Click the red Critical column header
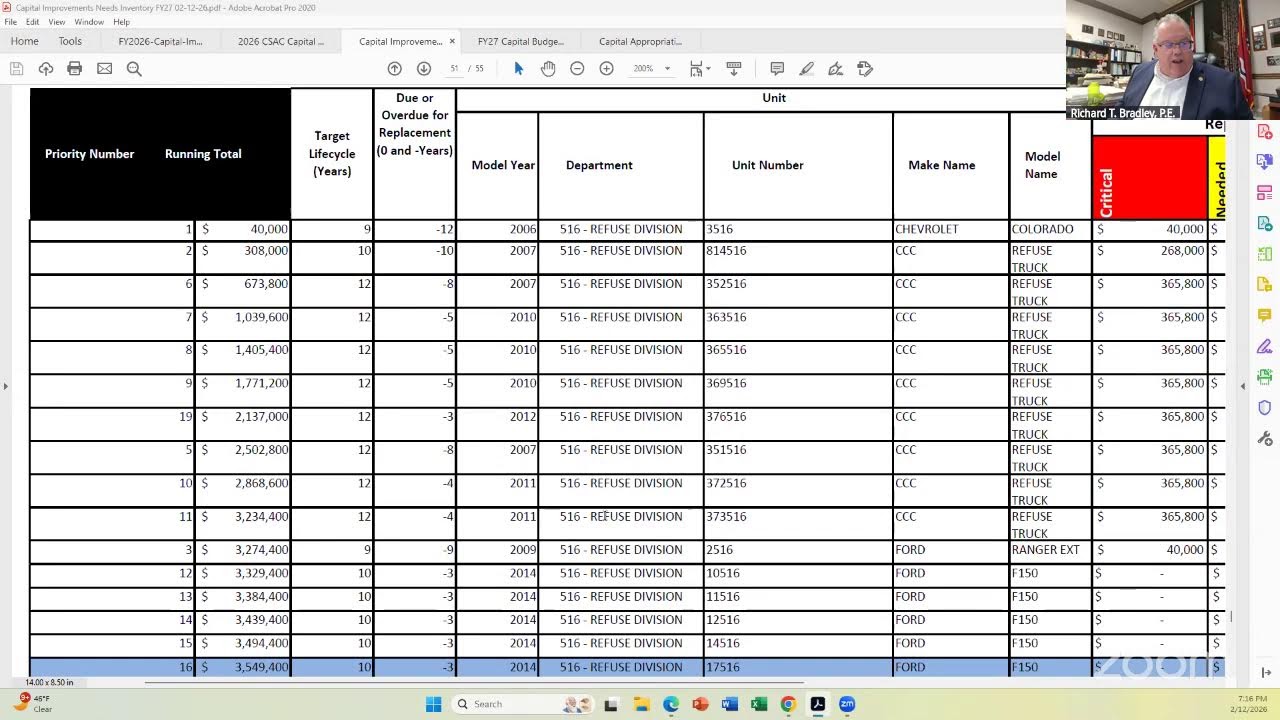The image size is (1280, 720). pos(1150,177)
